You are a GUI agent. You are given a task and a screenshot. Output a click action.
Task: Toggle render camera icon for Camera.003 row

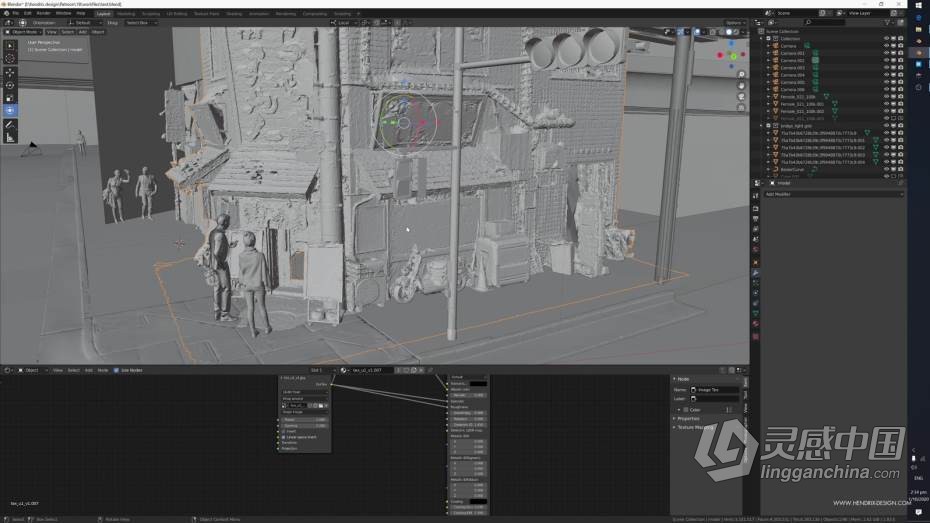(x=900, y=68)
